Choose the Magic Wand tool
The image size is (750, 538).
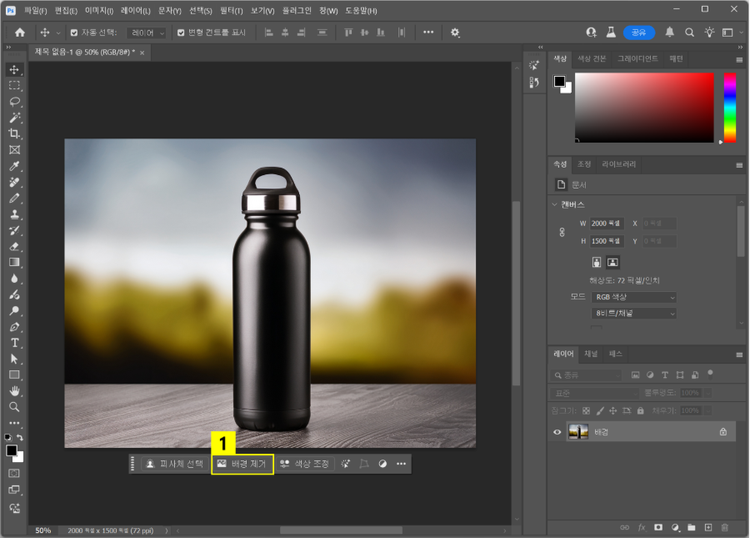click(x=15, y=117)
